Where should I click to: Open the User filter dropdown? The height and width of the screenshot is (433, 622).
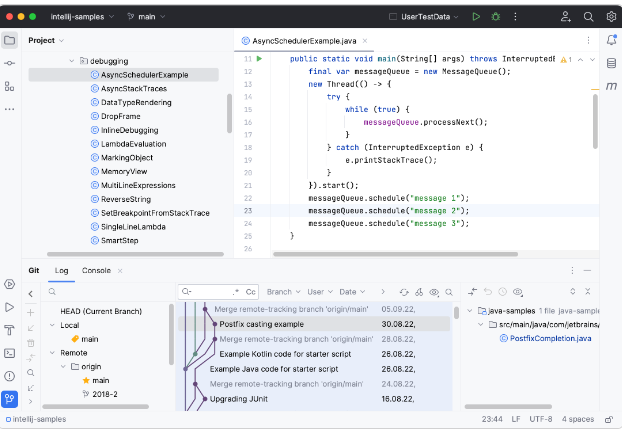[320, 292]
